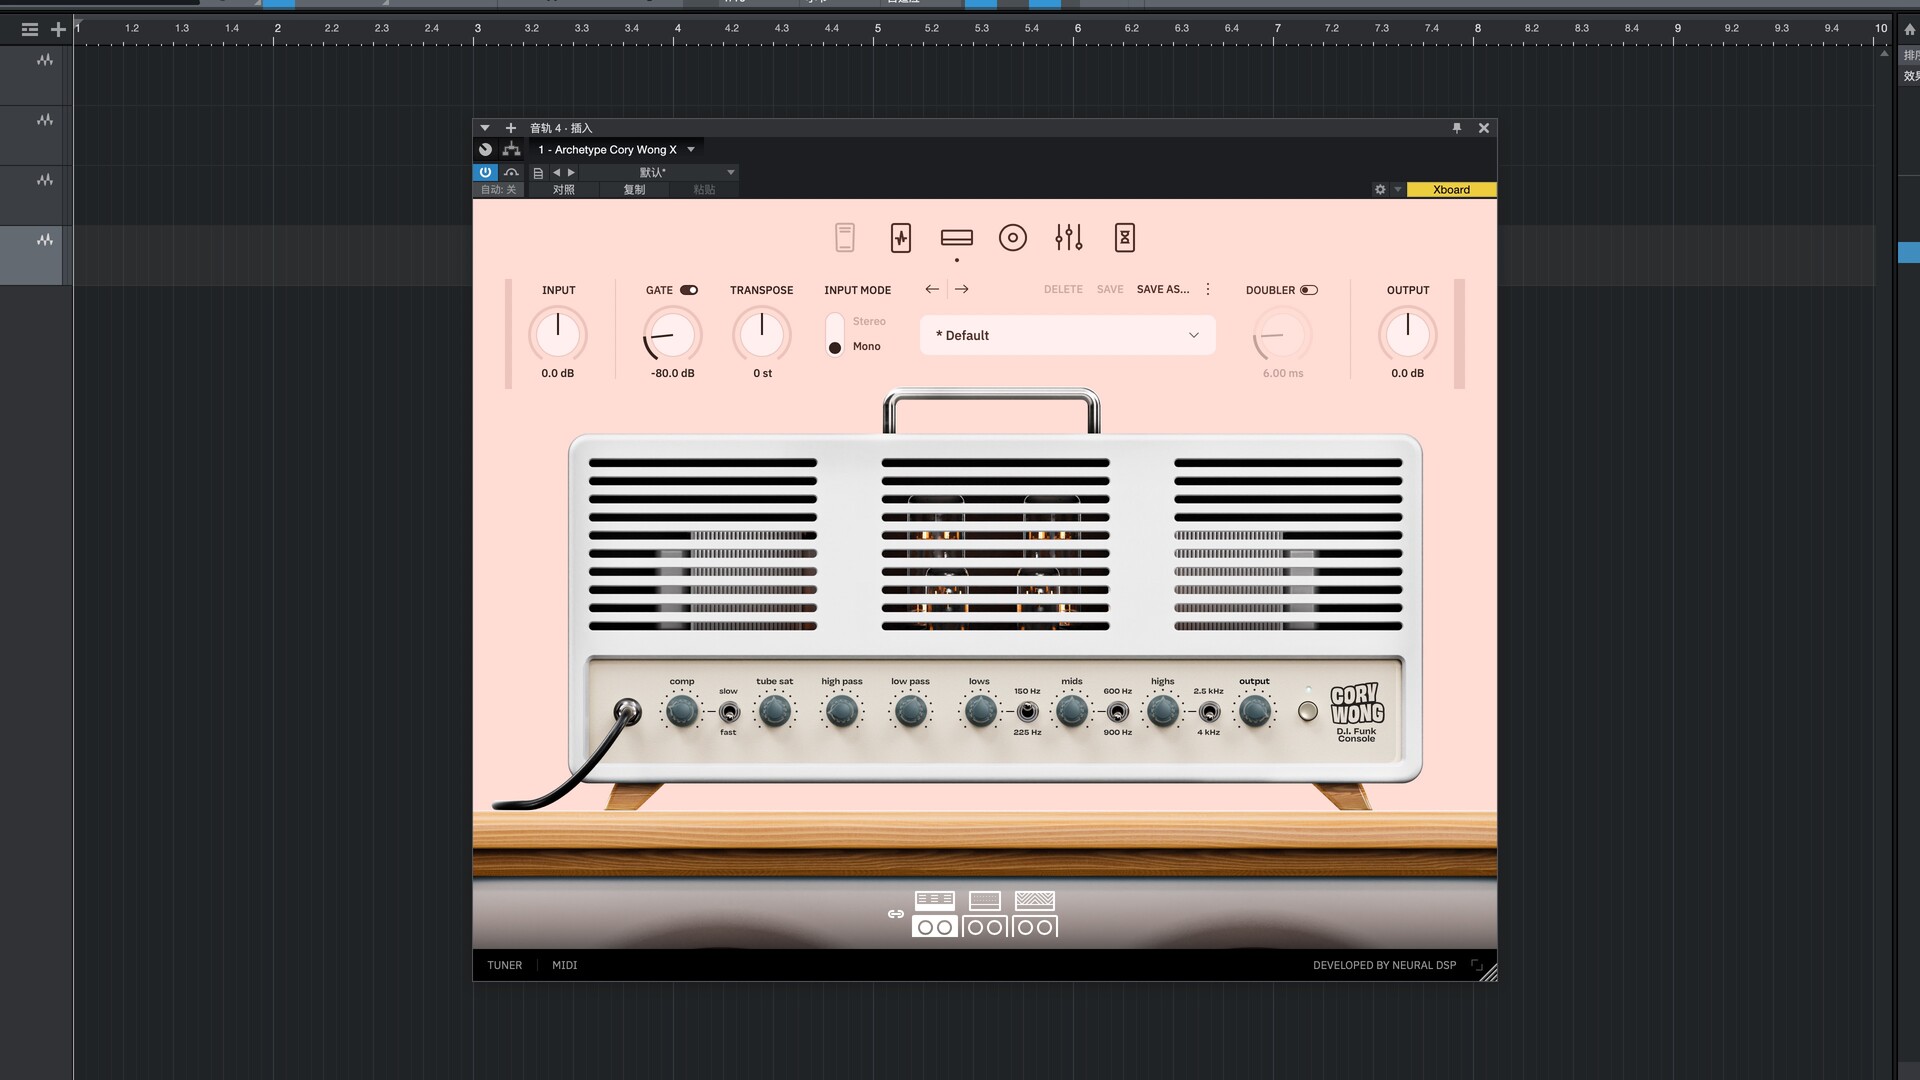Open the cabinet speaker section icon

point(1012,238)
